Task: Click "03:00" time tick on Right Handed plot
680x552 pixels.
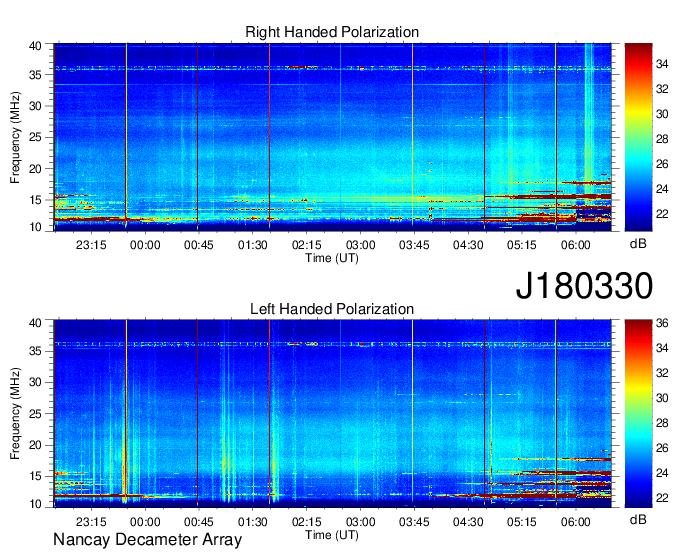Action: coord(360,245)
